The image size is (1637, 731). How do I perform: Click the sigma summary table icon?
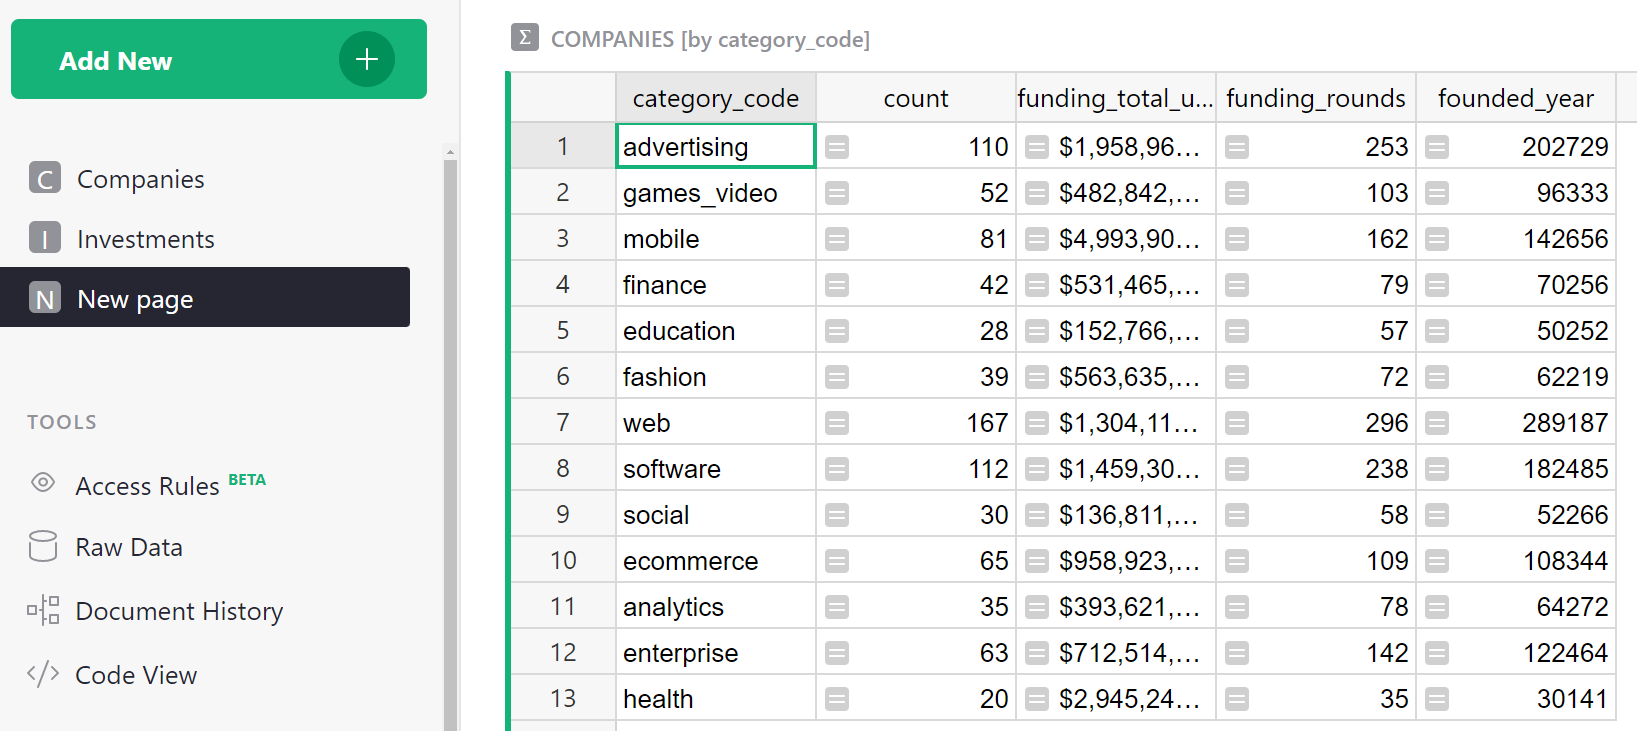[524, 38]
